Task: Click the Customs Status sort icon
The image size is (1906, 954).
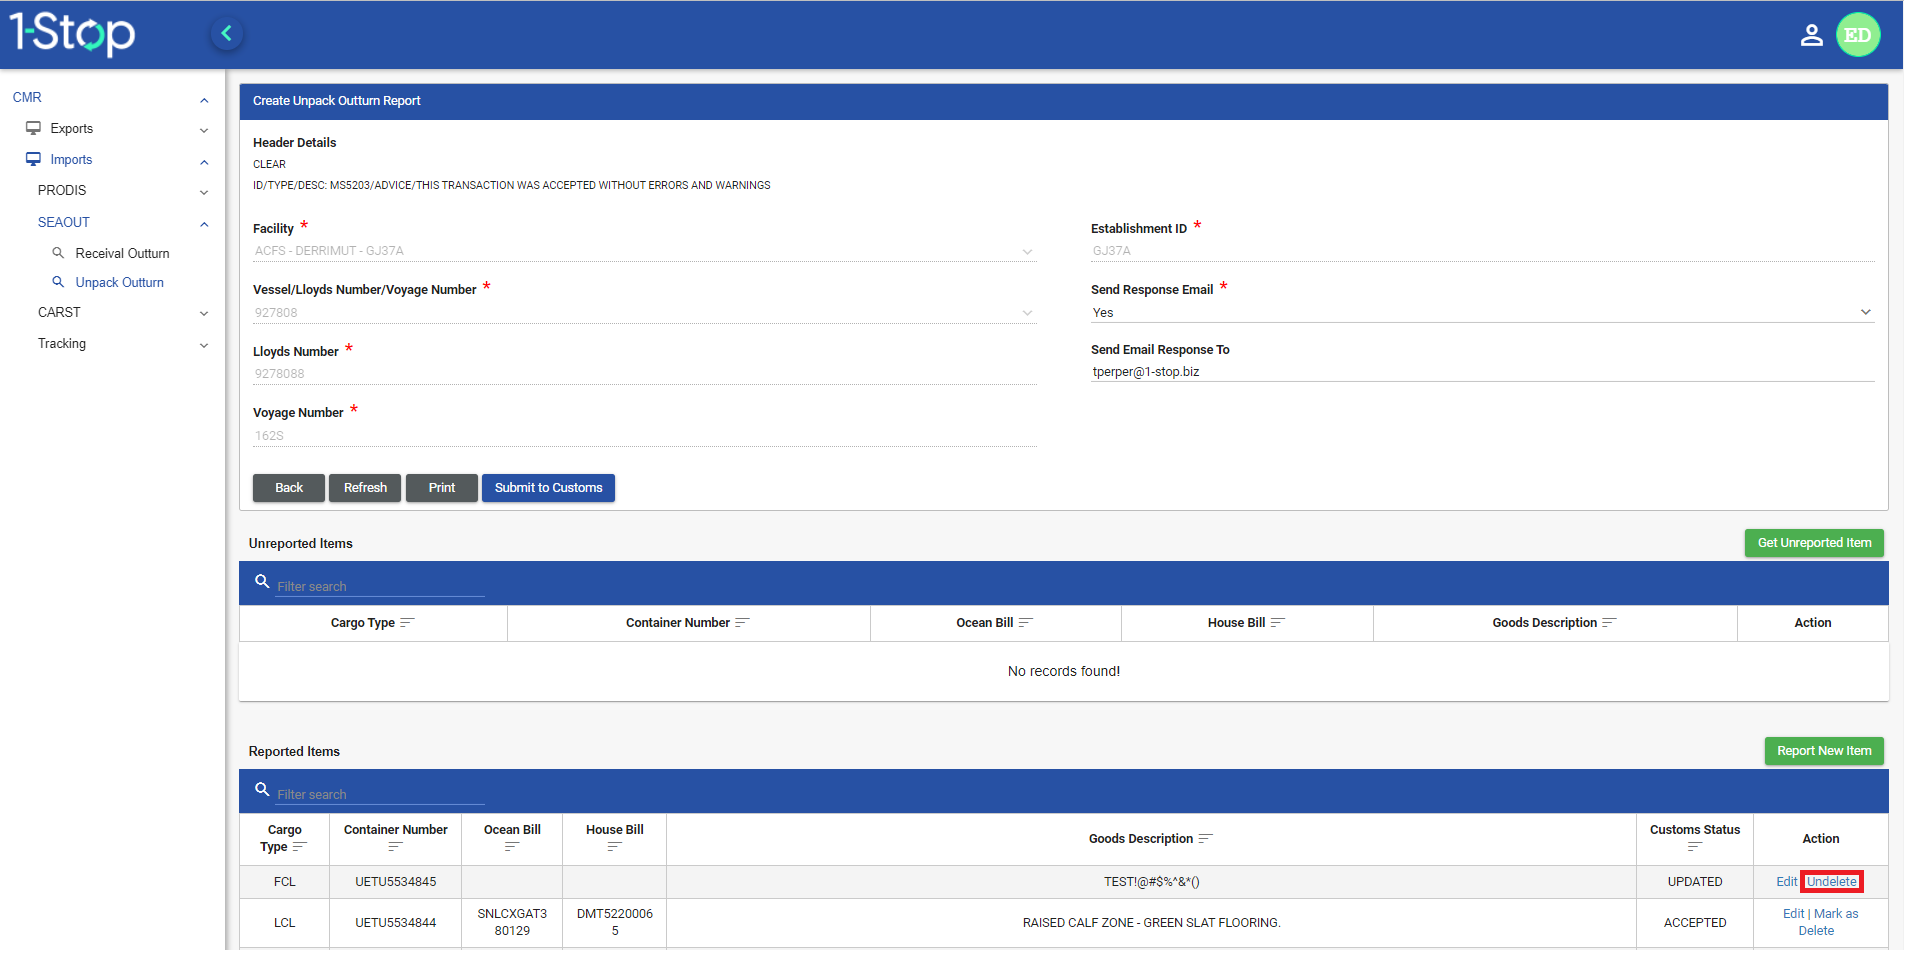Action: pos(1694,847)
